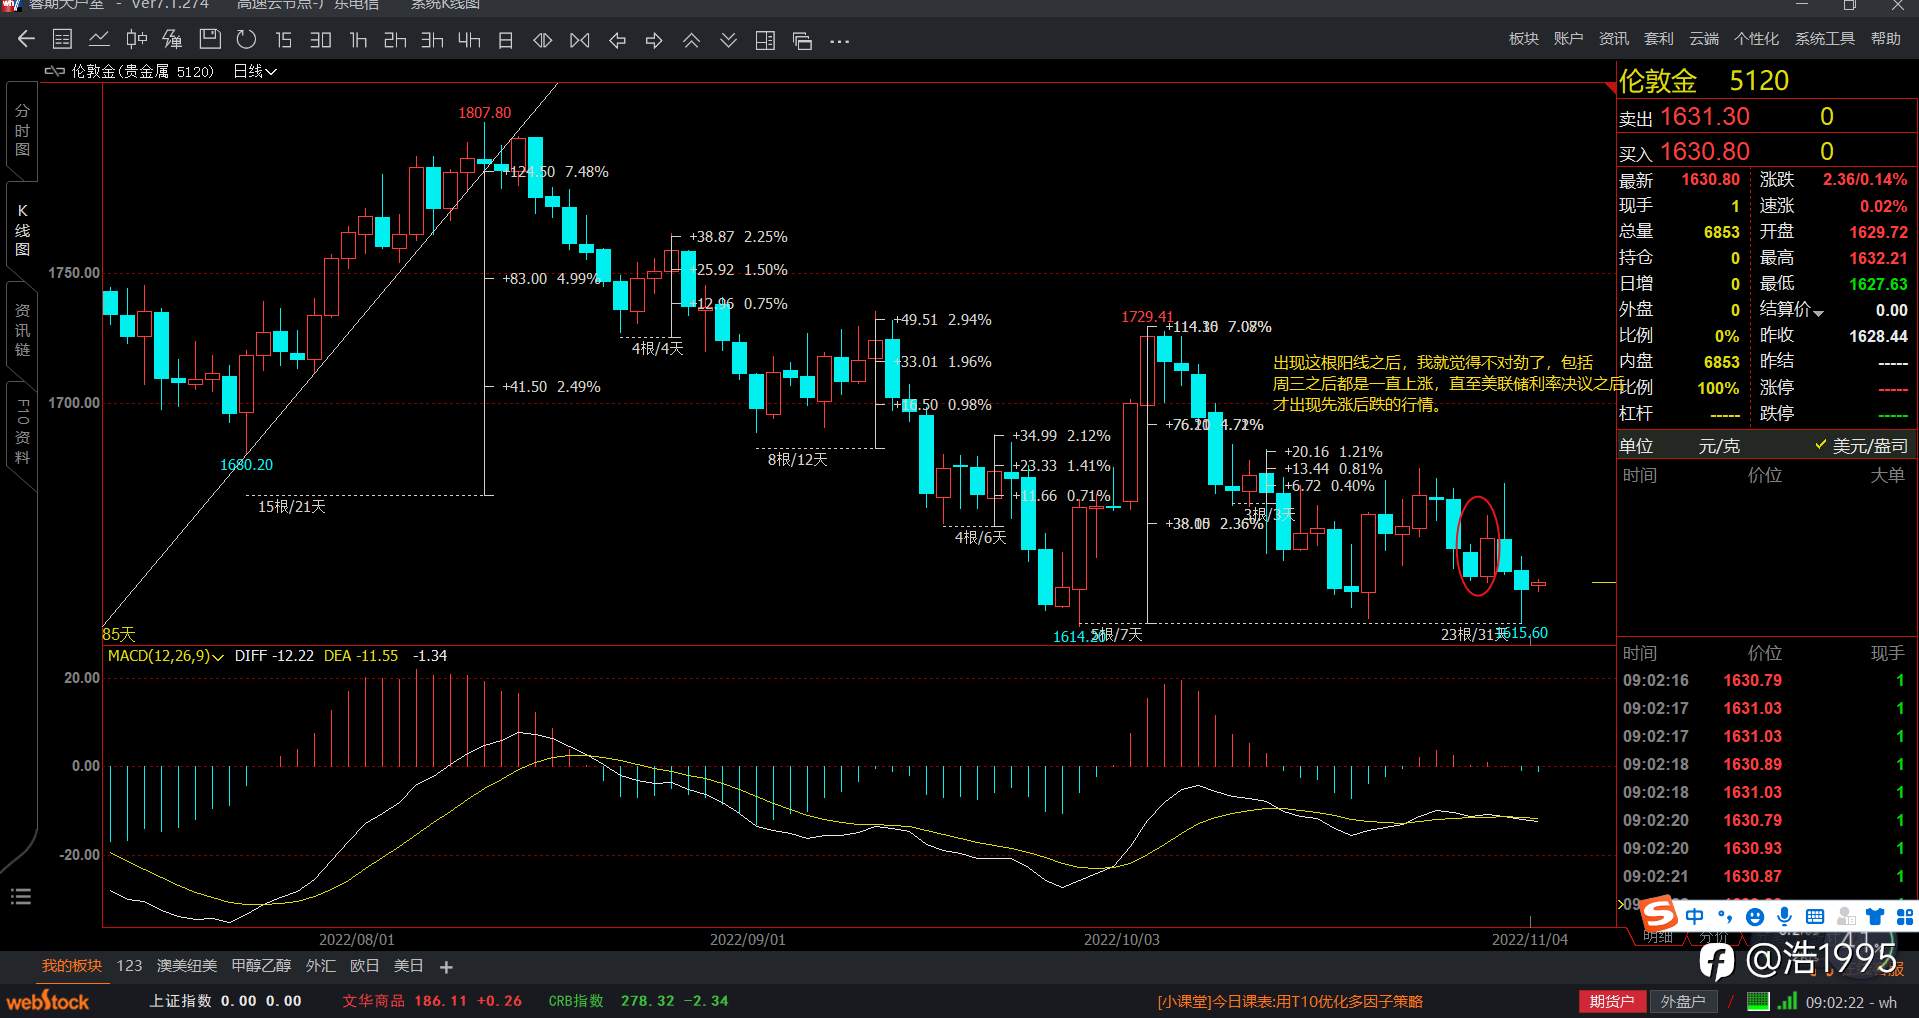
Task: Select the 欧日 bottom tab
Action: click(x=365, y=966)
